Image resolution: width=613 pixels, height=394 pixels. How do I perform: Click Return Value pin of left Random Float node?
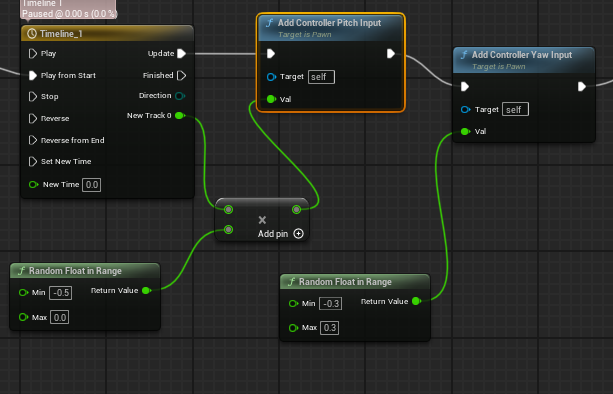(x=147, y=290)
